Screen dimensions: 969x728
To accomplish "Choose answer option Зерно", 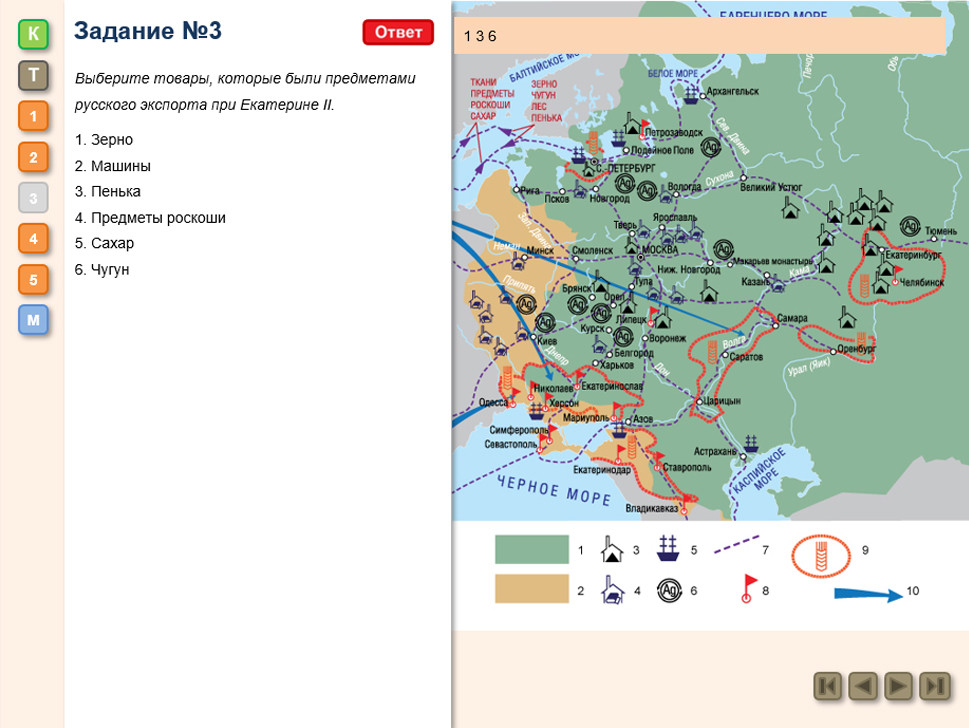I will point(111,140).
